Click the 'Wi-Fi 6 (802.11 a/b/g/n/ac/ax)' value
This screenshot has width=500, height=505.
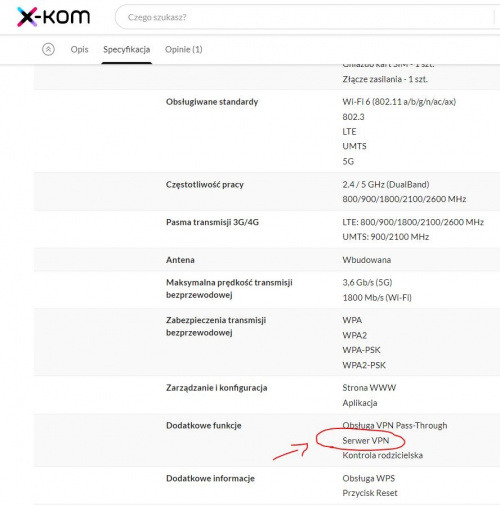pyautogui.click(x=399, y=102)
